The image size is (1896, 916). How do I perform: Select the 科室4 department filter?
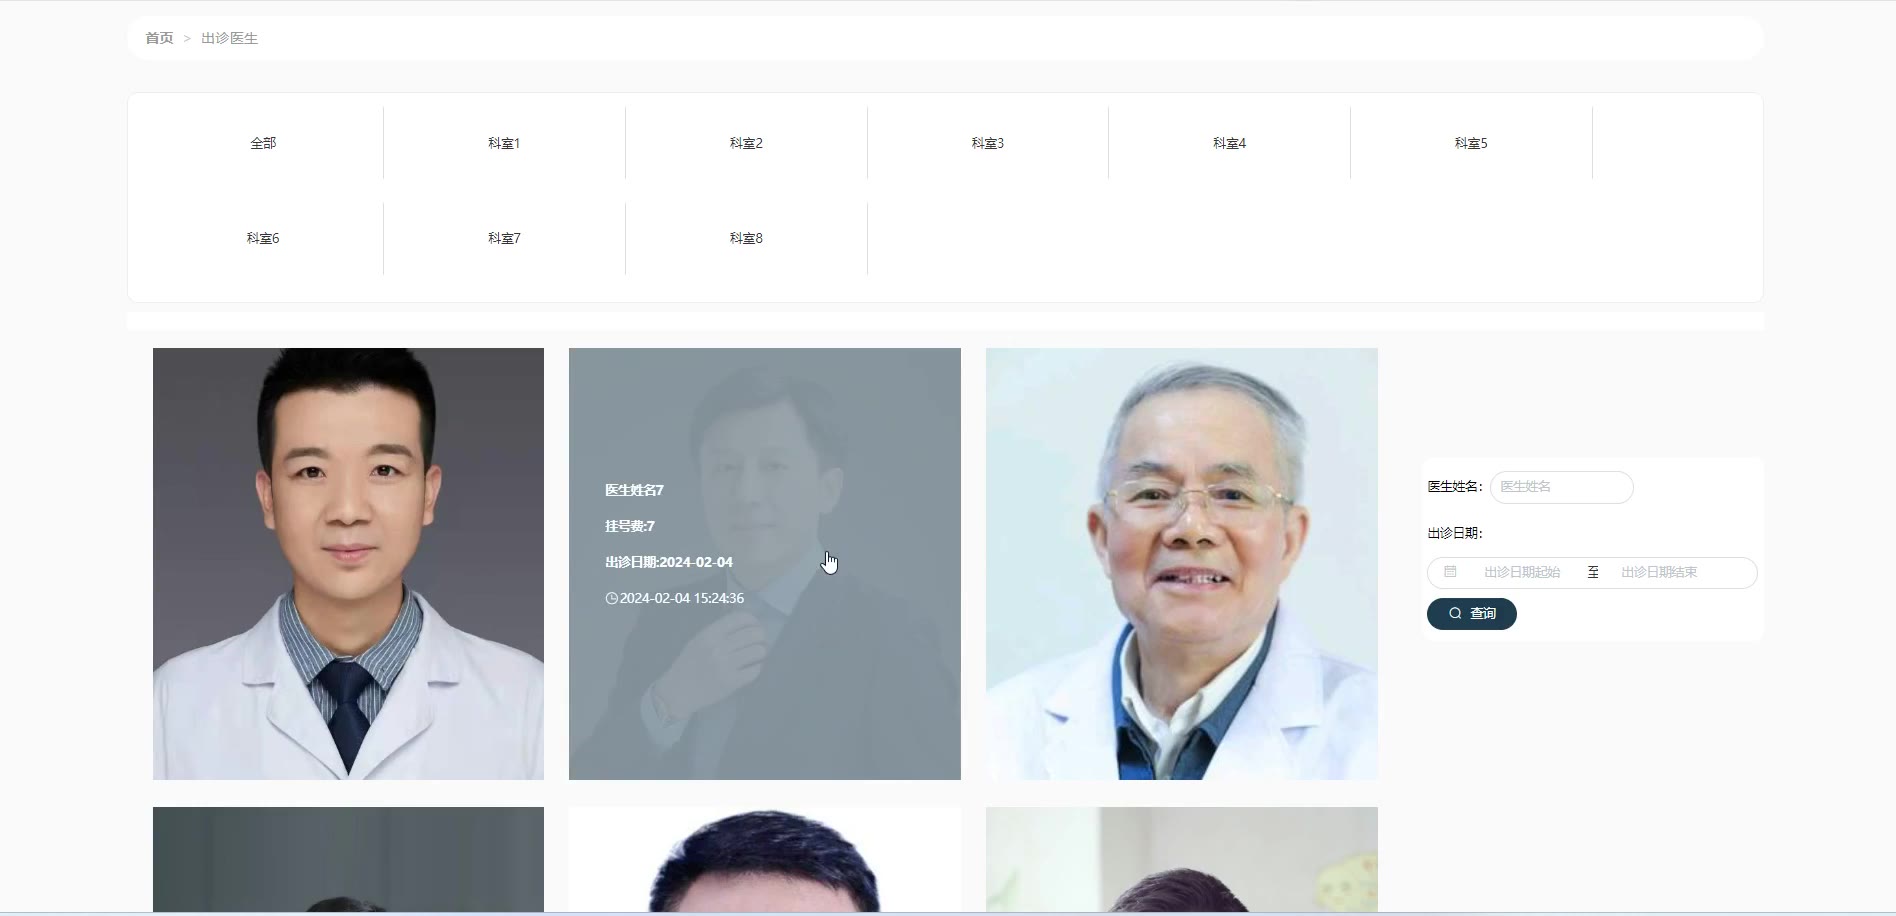[1230, 143]
